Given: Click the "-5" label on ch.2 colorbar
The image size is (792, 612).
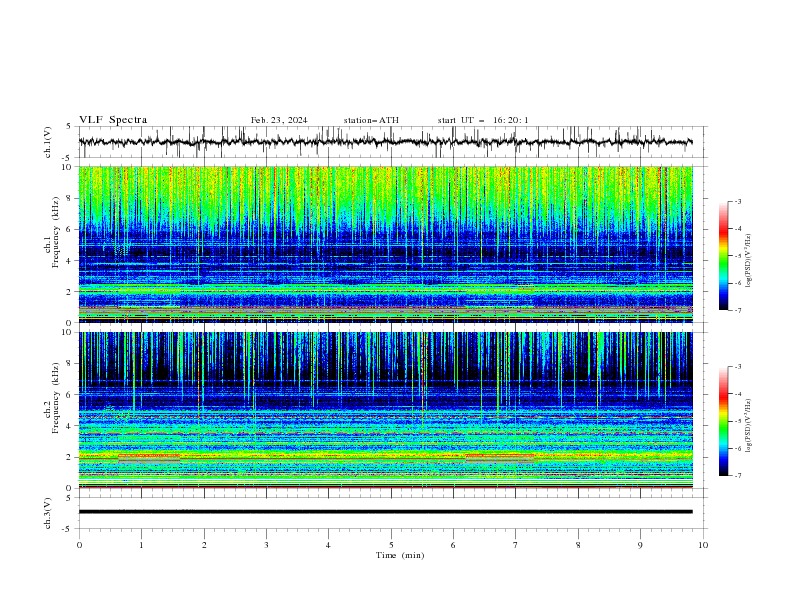Looking at the screenshot, I should [x=737, y=421].
